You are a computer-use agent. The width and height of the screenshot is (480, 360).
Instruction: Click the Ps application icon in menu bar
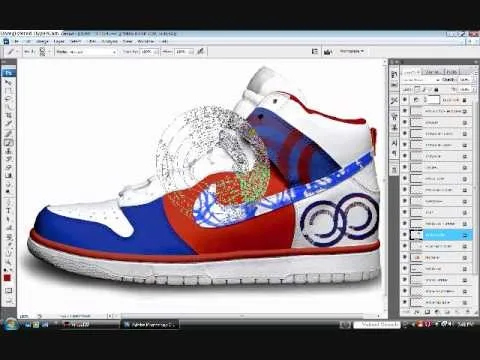pos(6,41)
